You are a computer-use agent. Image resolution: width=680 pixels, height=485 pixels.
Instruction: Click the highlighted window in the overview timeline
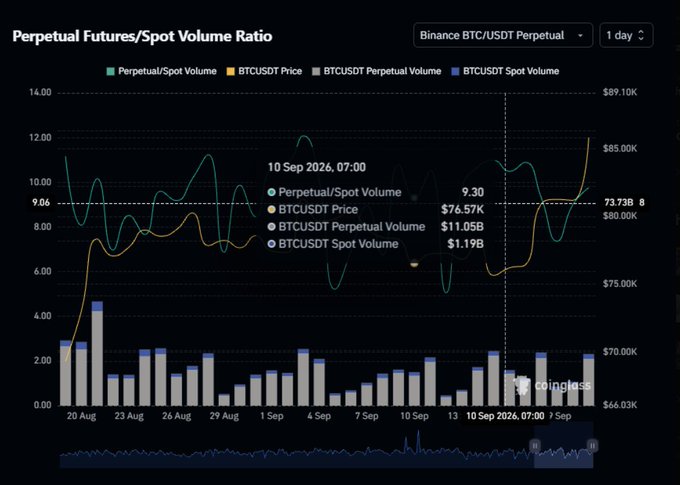(563, 446)
